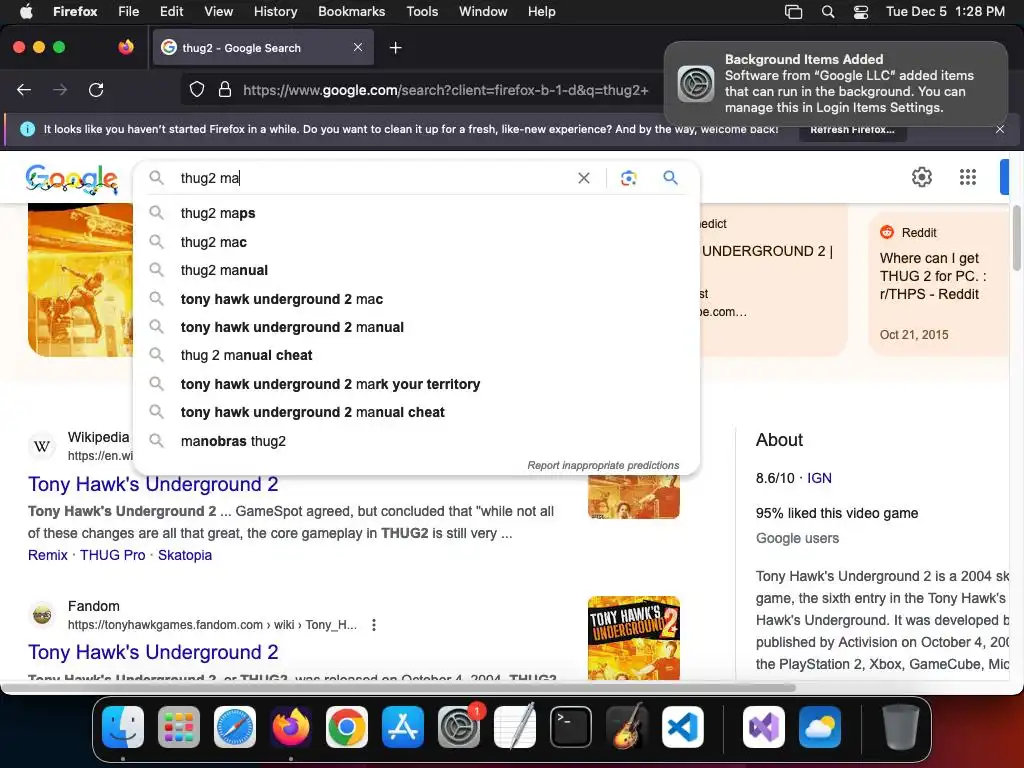Click the Background Items Added notification

(x=835, y=84)
